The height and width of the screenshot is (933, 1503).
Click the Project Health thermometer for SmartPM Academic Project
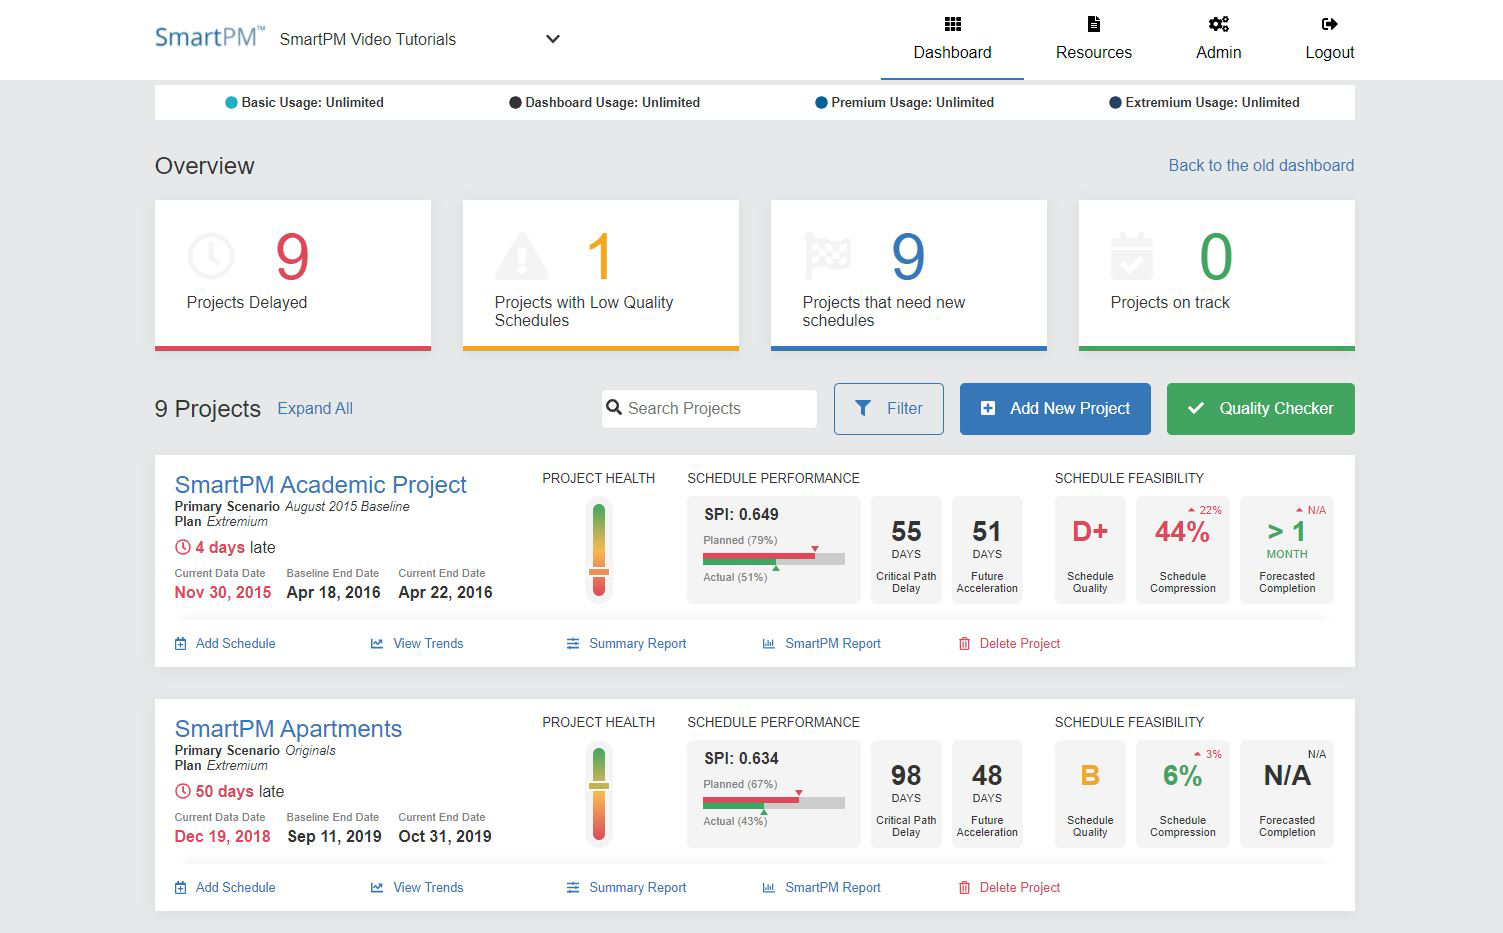click(x=599, y=550)
